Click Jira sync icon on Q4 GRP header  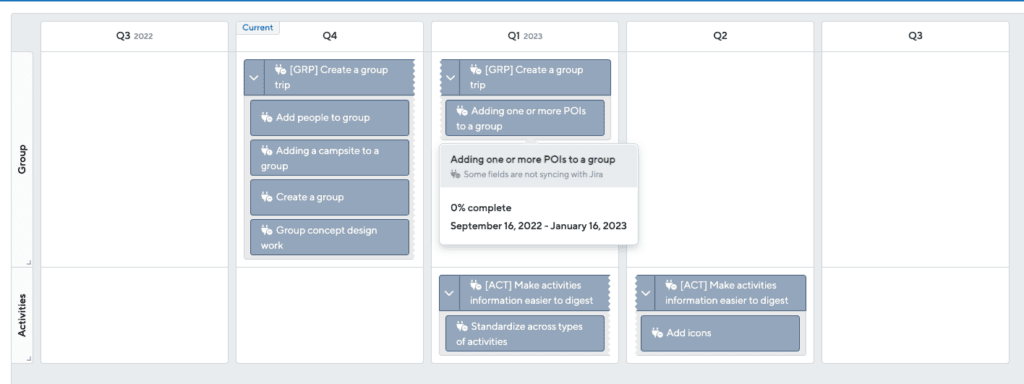tap(281, 70)
